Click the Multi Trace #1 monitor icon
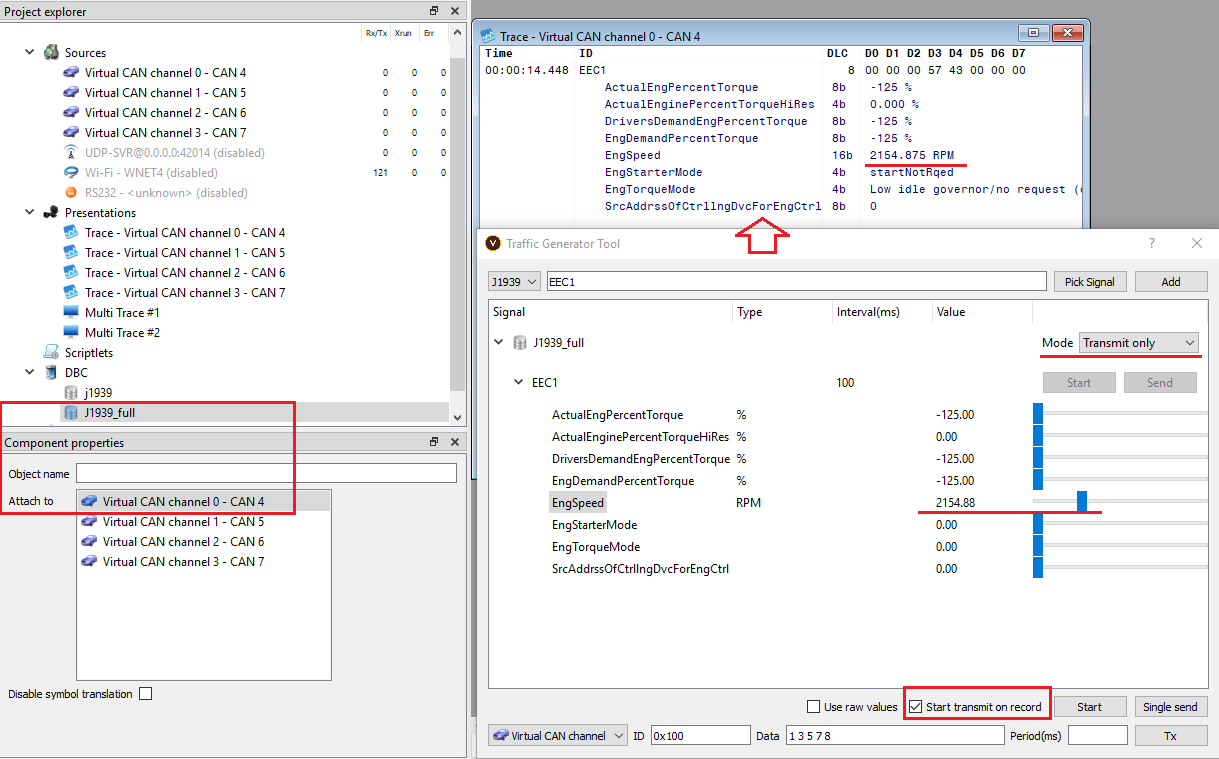 point(71,312)
